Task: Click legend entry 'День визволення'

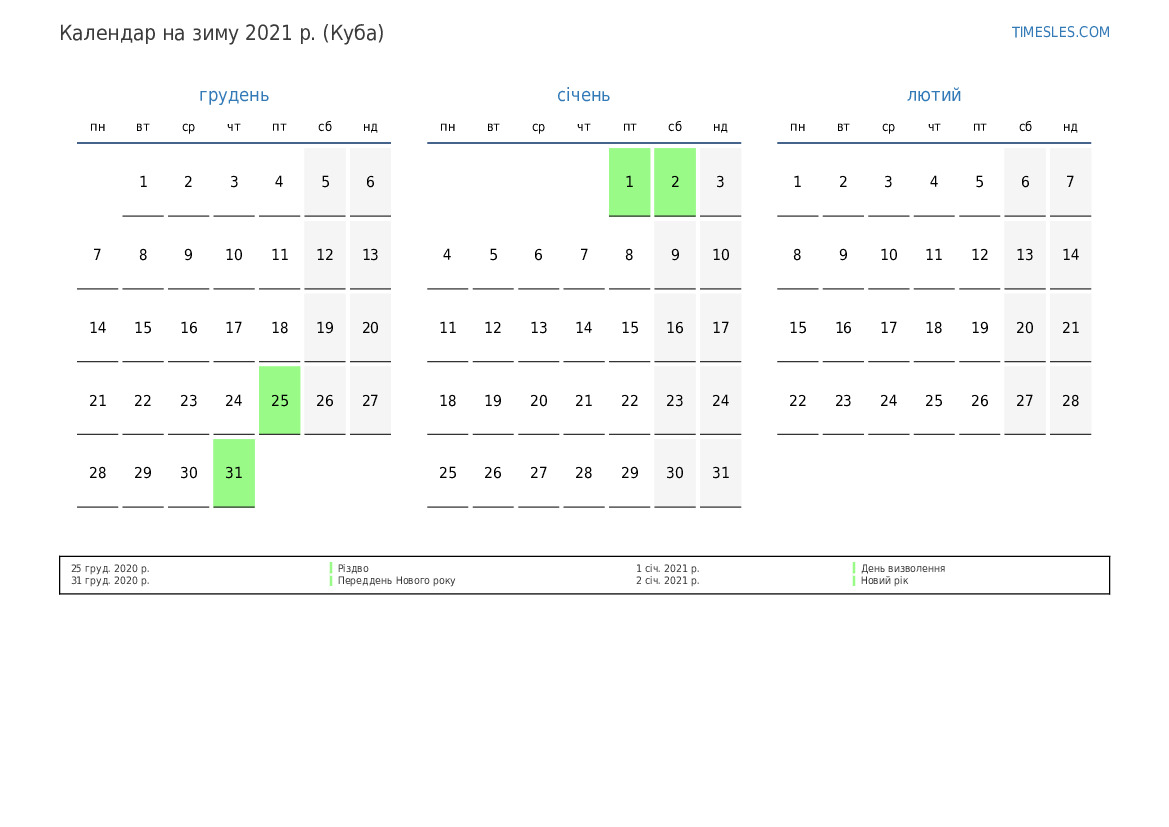Action: point(903,568)
